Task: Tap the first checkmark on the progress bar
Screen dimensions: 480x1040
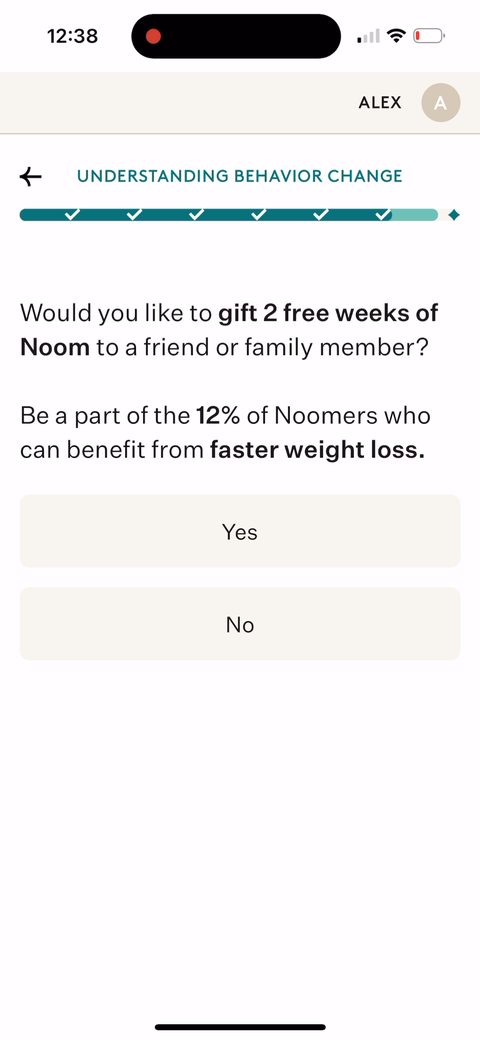Action: [72, 215]
